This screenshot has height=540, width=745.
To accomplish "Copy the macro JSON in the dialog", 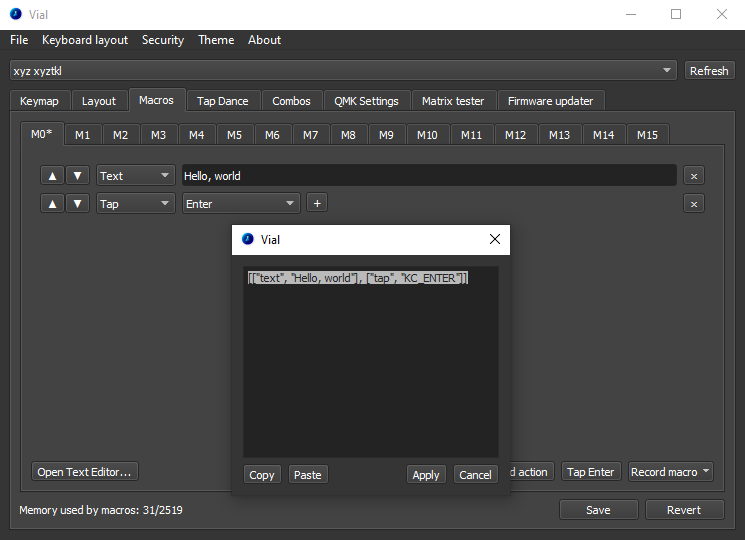I will coord(262,474).
